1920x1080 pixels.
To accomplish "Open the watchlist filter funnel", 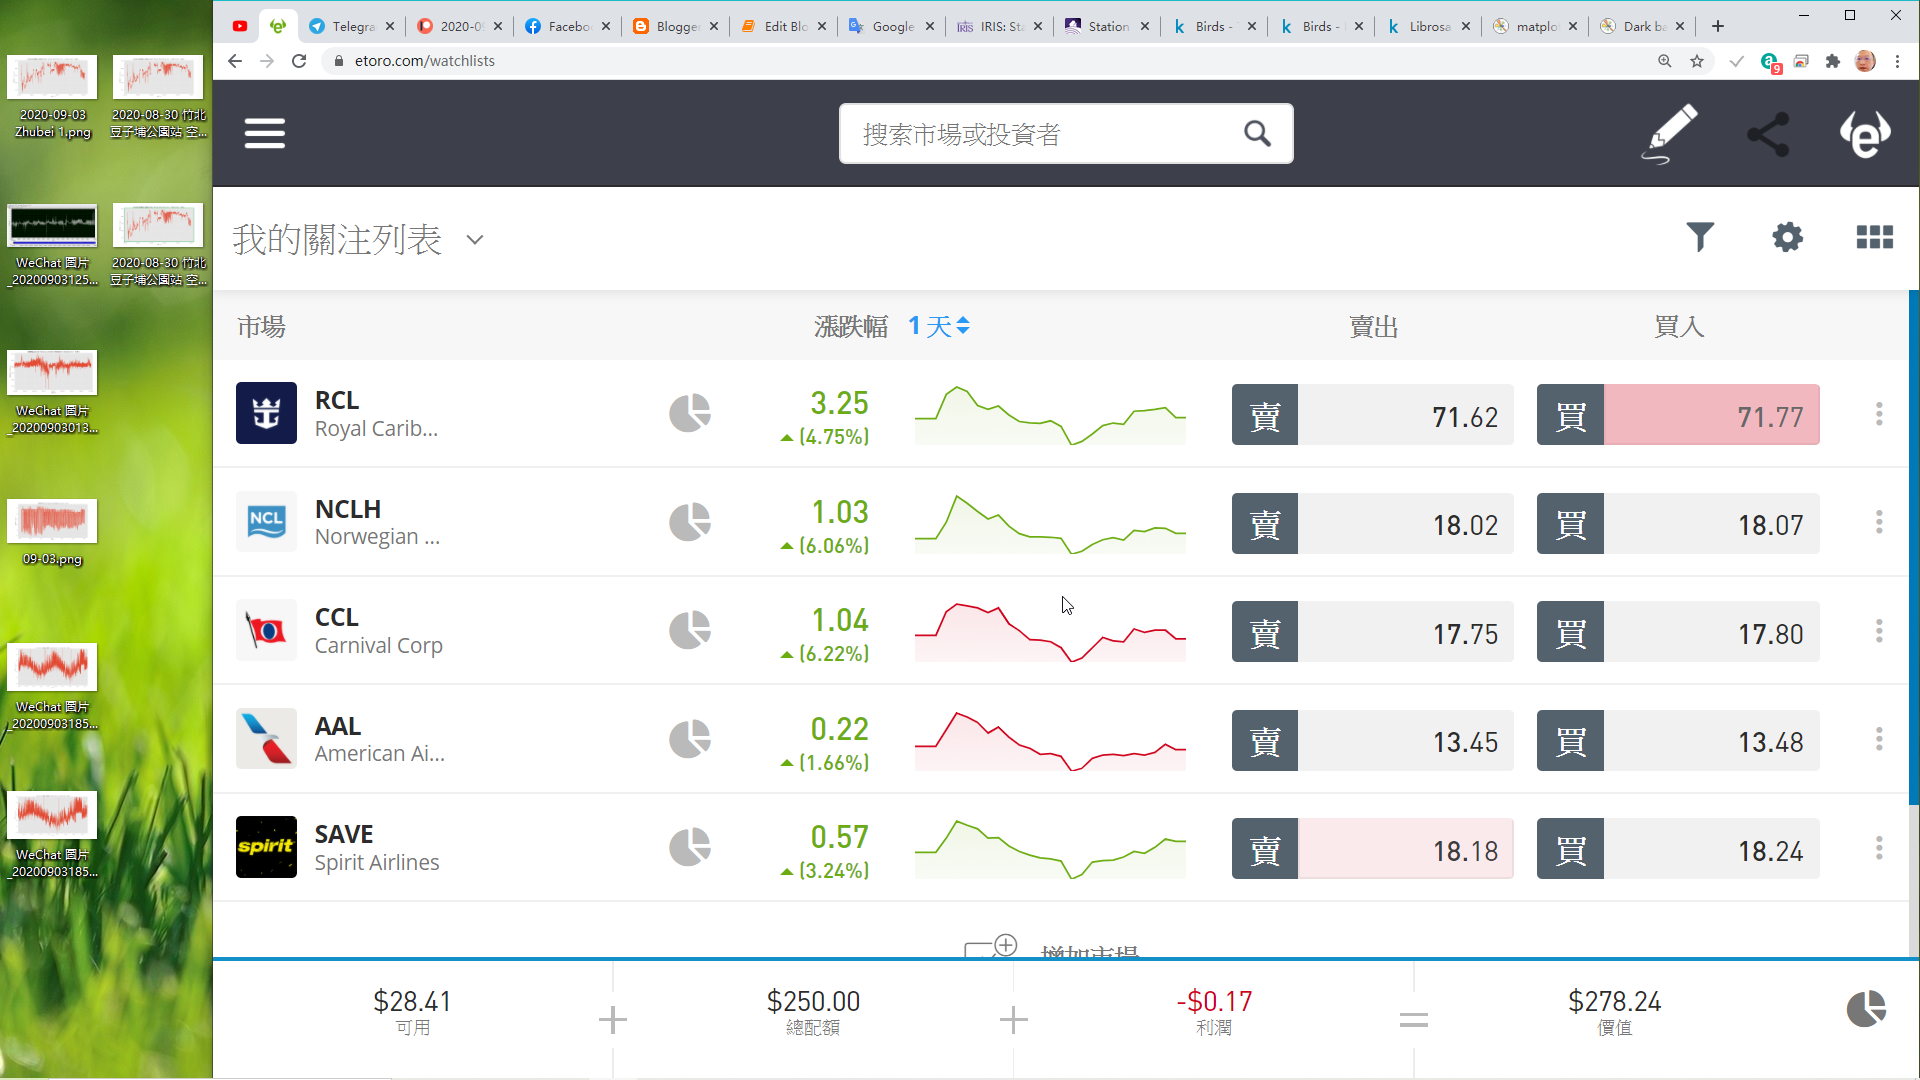I will (x=1700, y=237).
